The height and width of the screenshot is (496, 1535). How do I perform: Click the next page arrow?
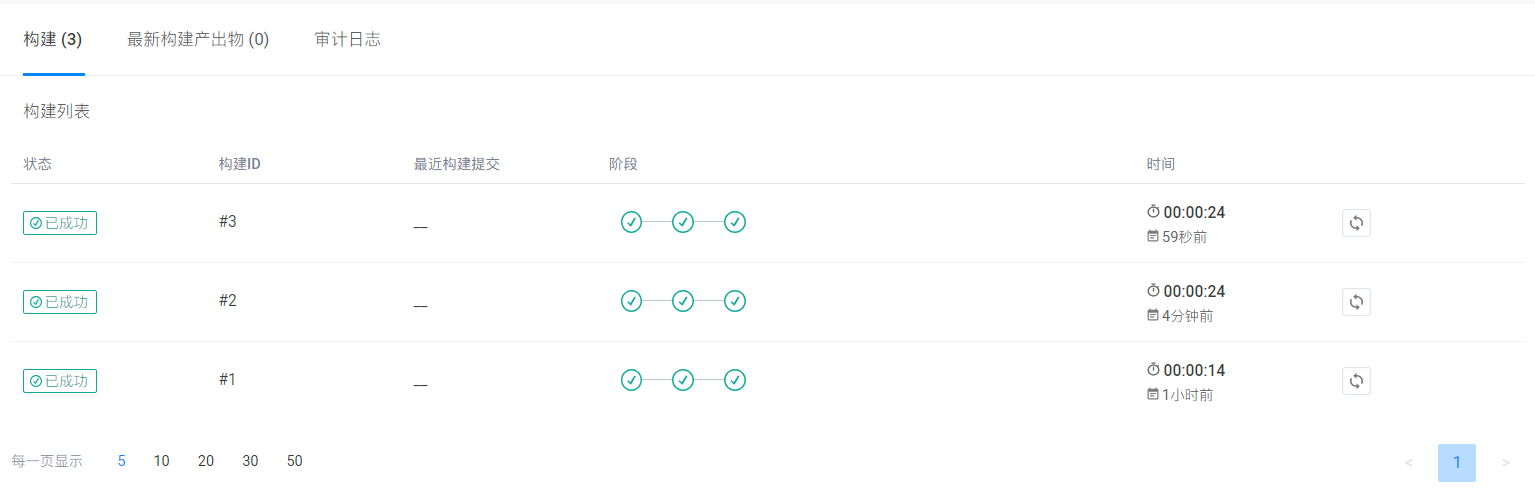click(1506, 463)
